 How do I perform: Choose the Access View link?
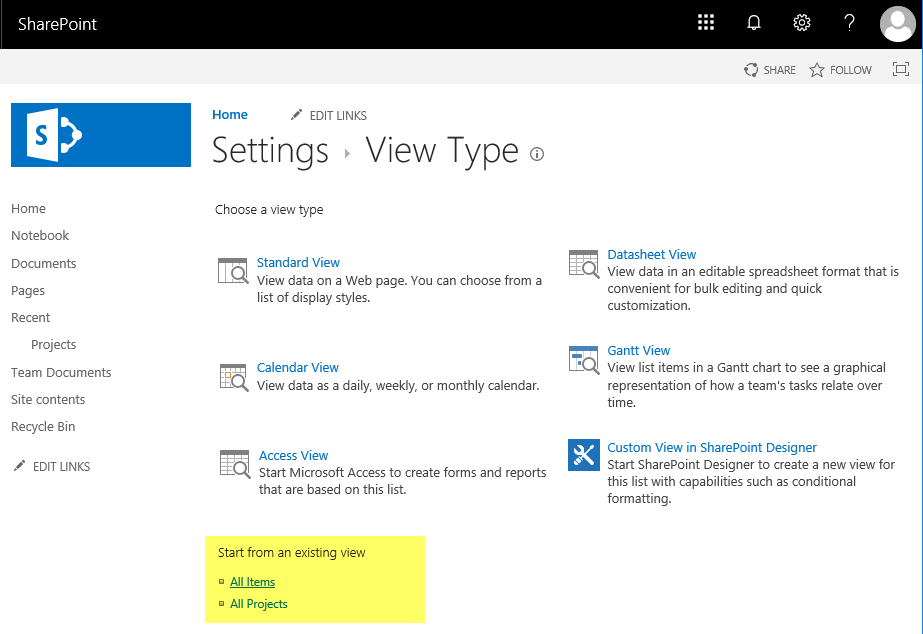coord(294,456)
